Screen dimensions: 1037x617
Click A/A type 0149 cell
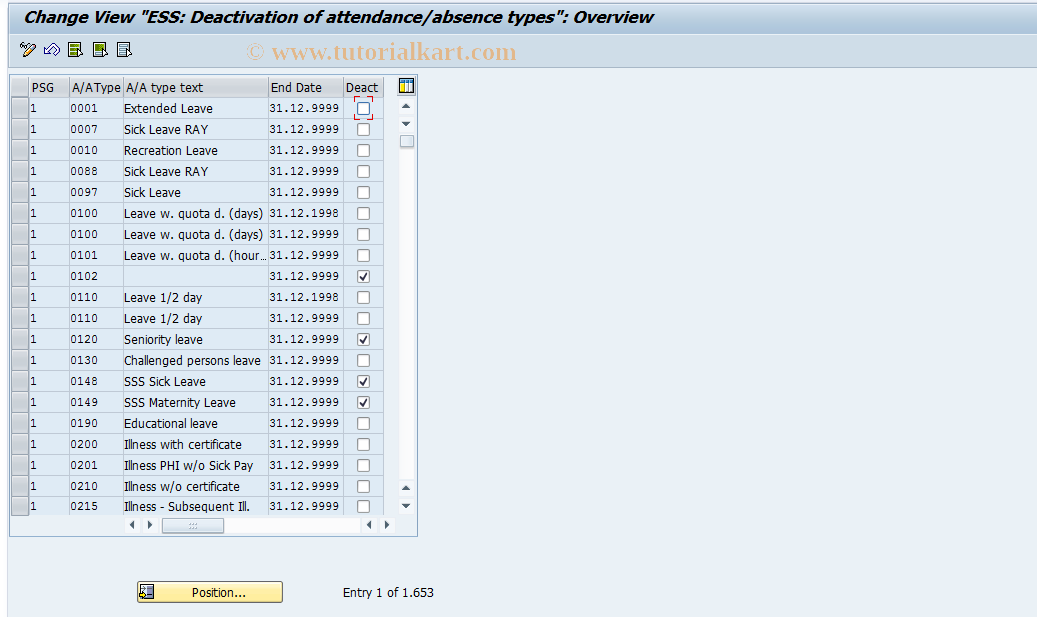[x=96, y=402]
